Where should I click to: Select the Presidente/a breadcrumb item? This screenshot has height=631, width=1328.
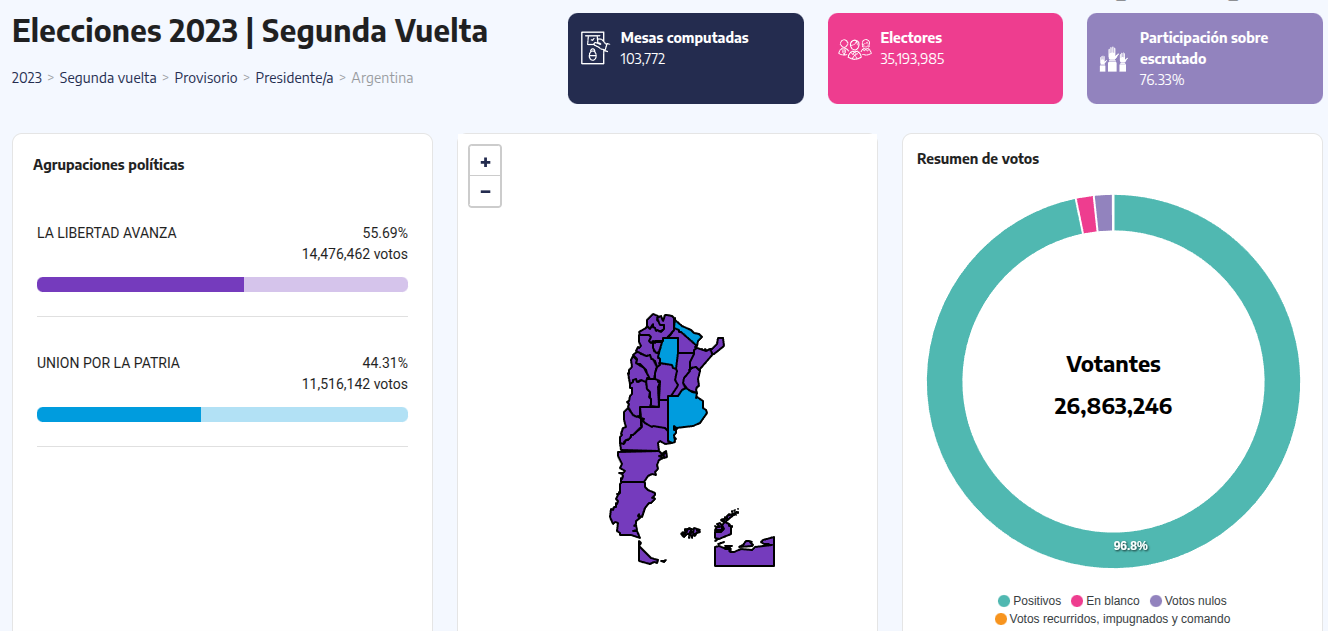(294, 77)
